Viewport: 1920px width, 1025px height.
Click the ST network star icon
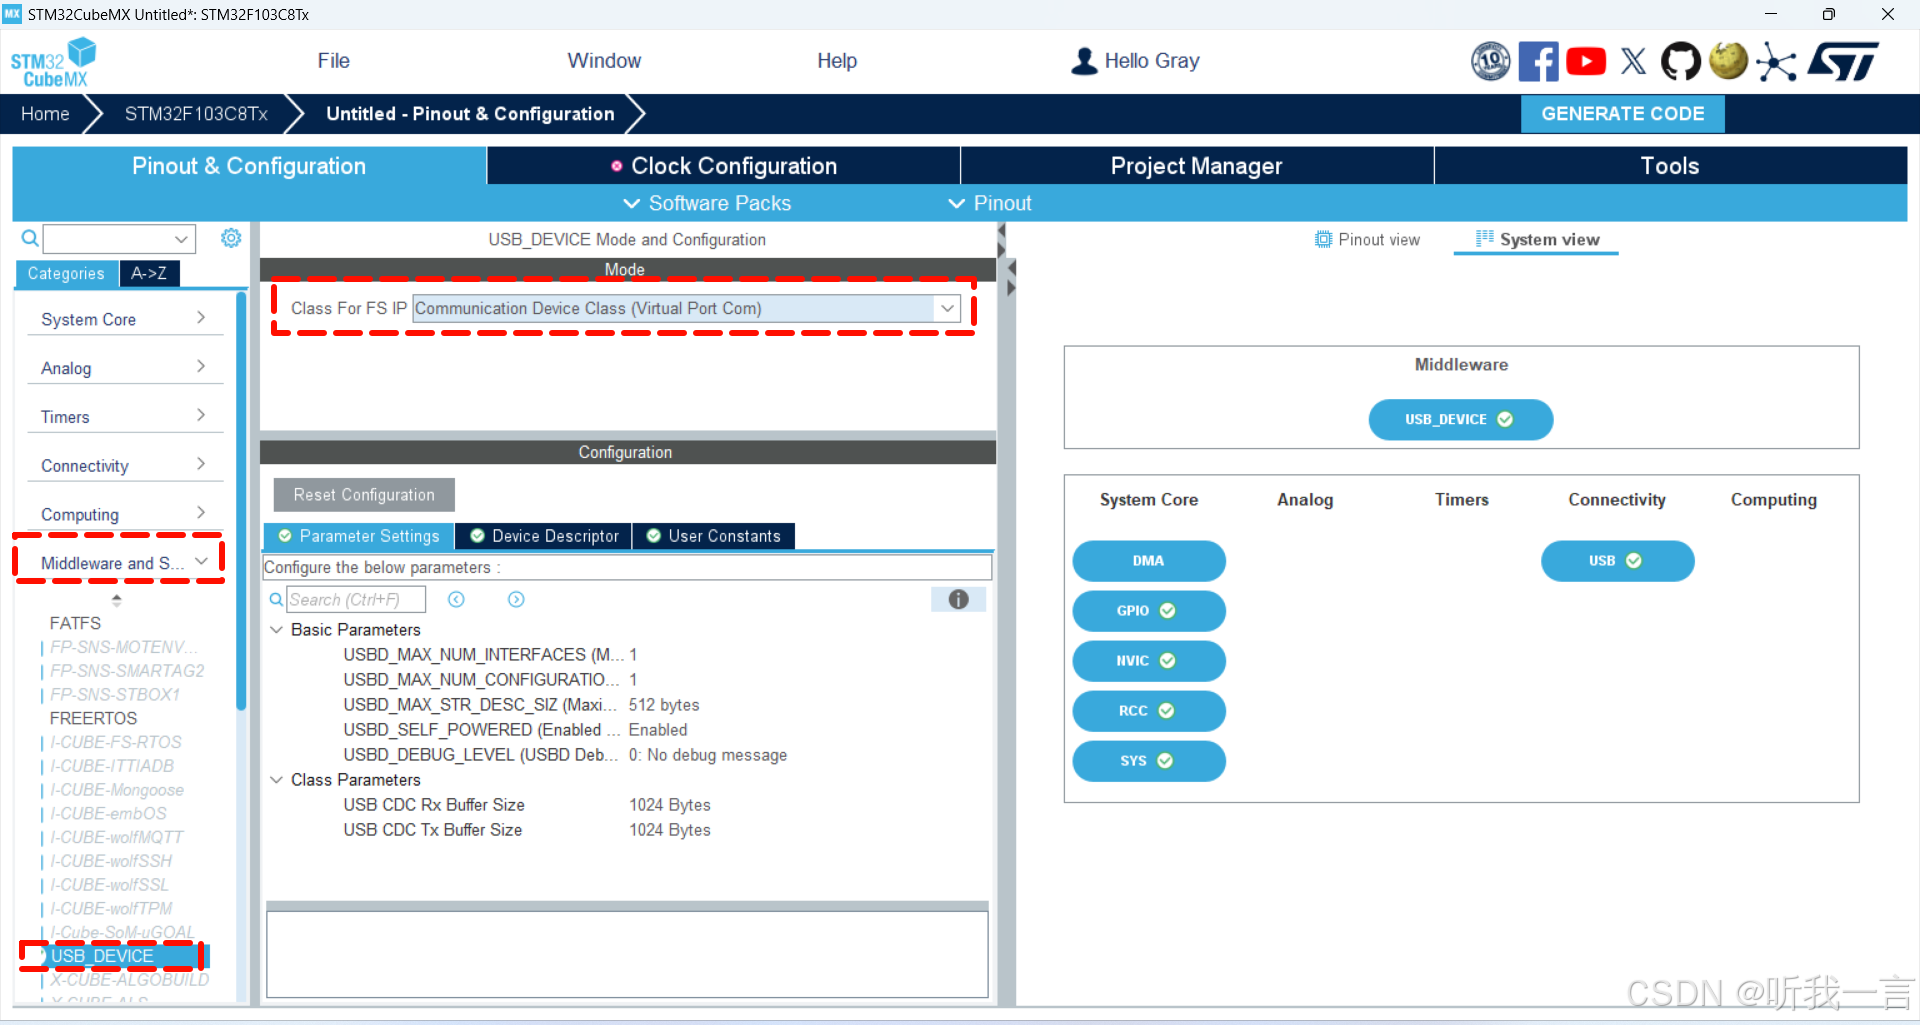coord(1776,61)
